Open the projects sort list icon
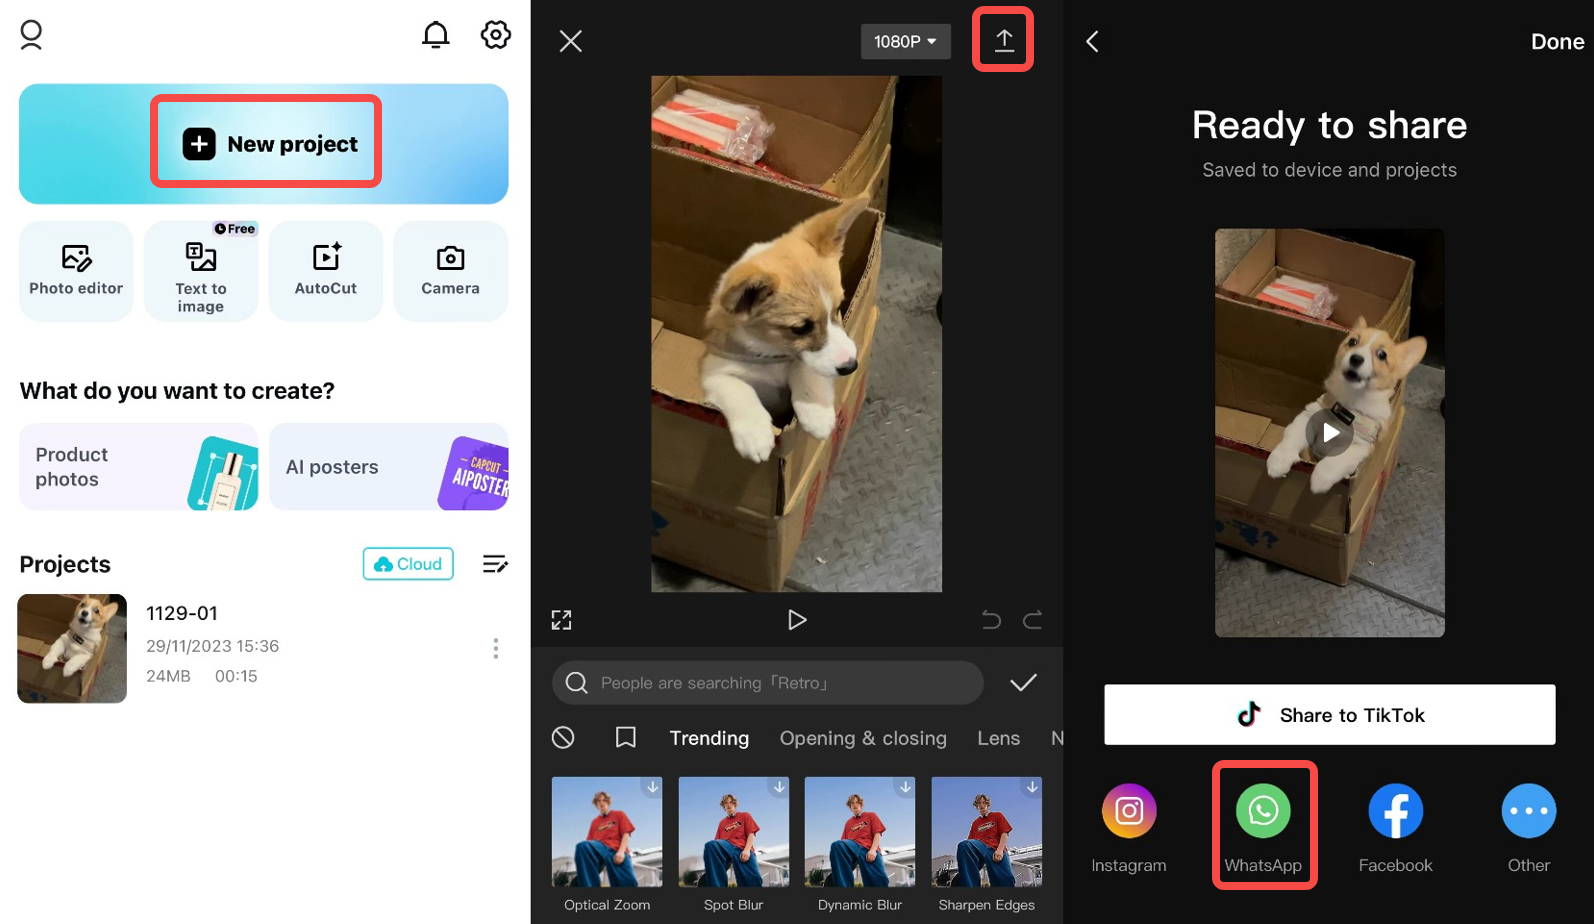1594x924 pixels. [495, 564]
